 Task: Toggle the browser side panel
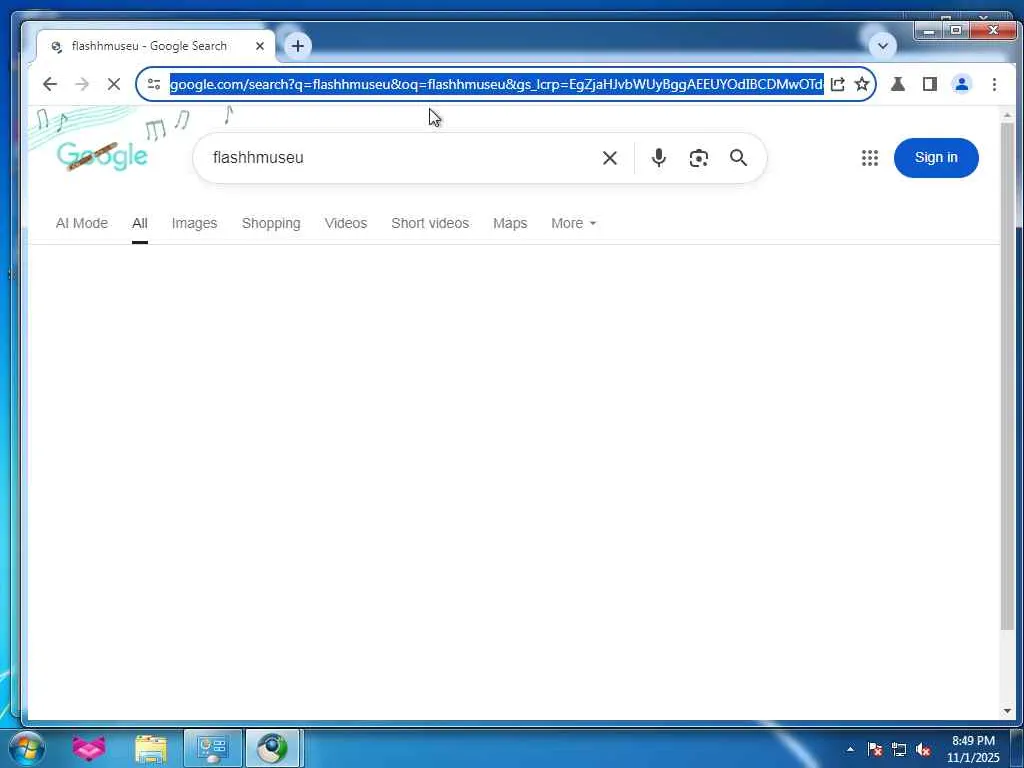pyautogui.click(x=930, y=84)
